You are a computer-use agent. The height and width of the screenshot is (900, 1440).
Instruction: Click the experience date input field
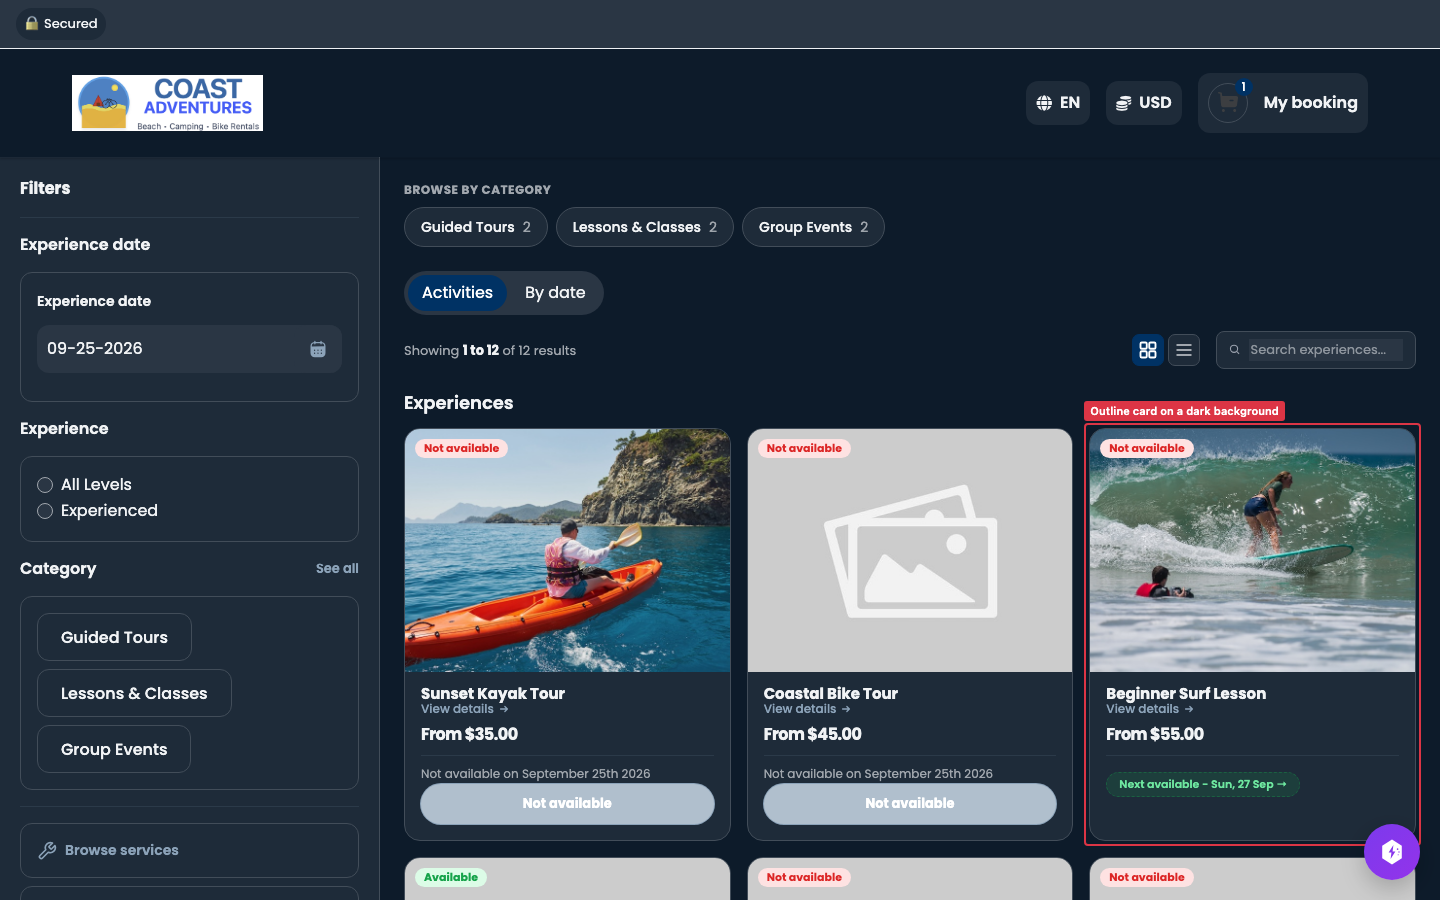pyautogui.click(x=189, y=349)
